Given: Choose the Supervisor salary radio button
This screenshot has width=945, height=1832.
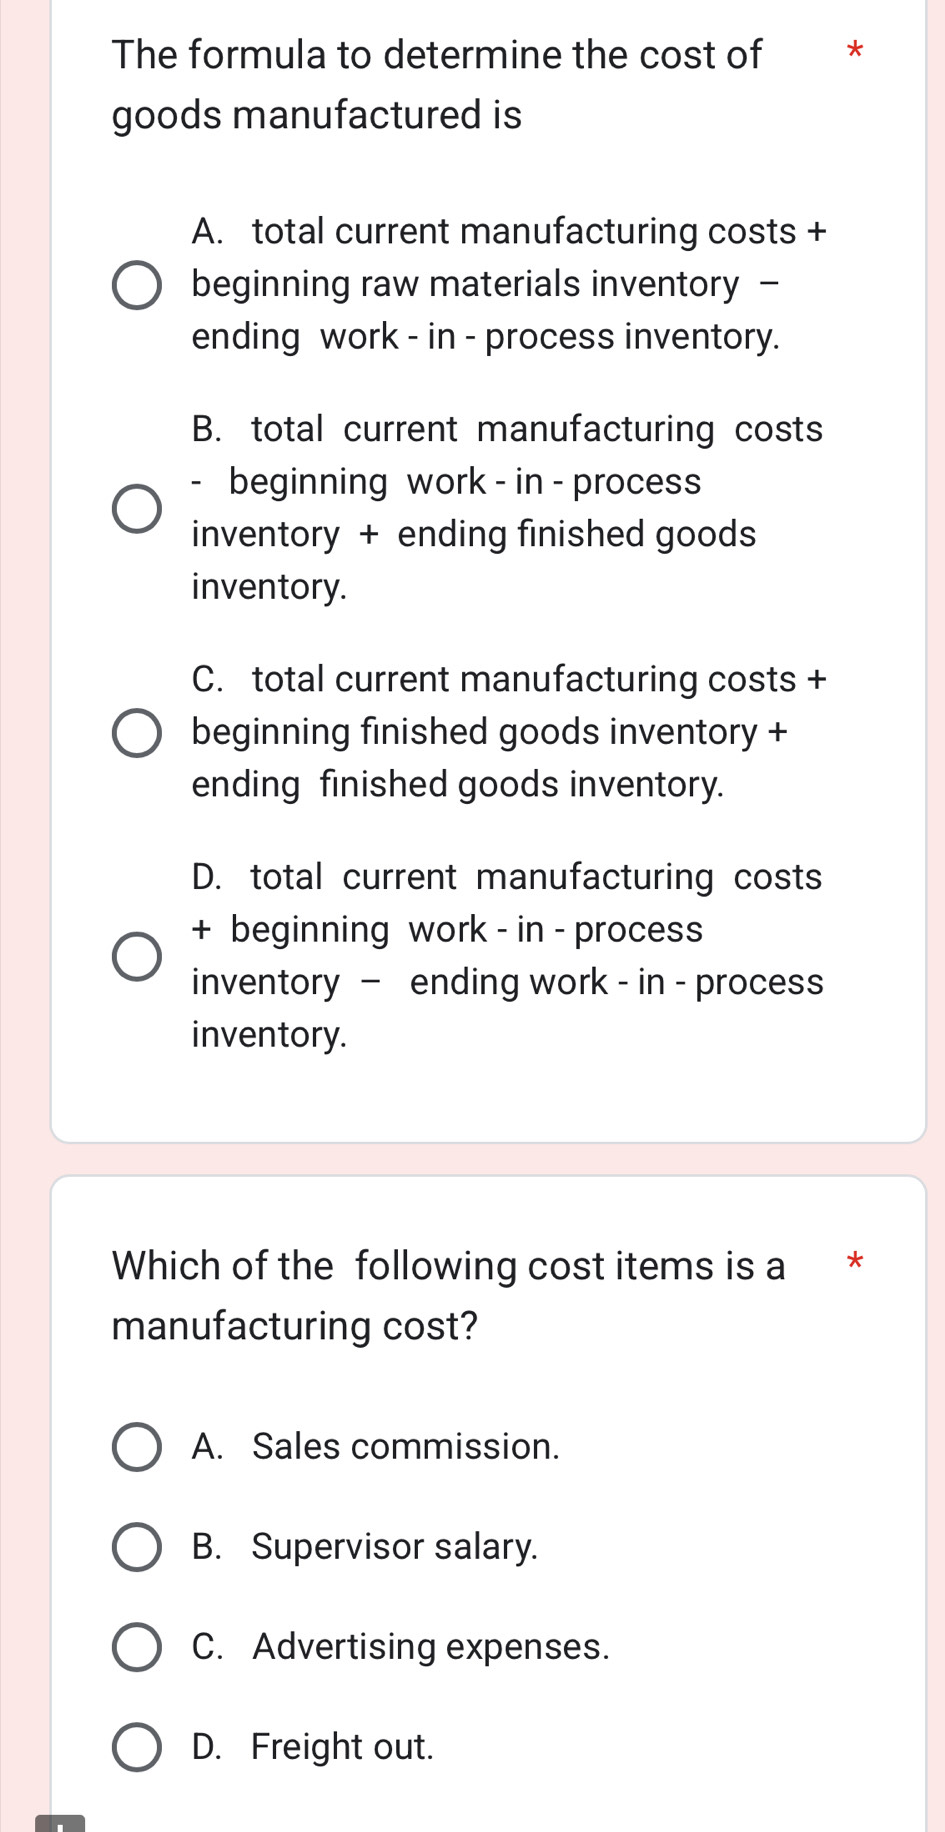Looking at the screenshot, I should tap(136, 1547).
